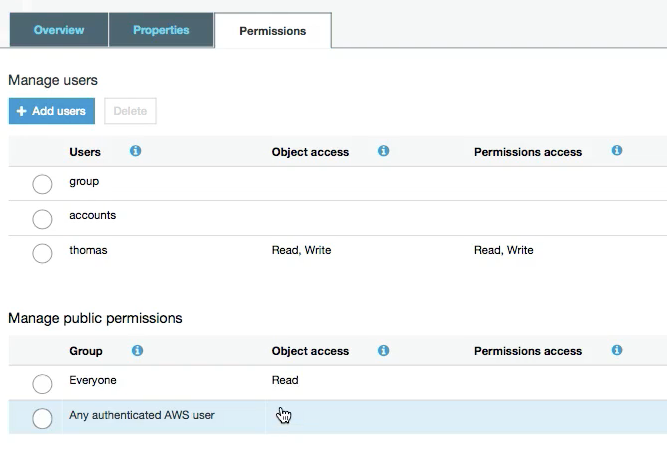The image size is (667, 464).
Task: Click Everyone's Object access Read value
Action: (285, 380)
